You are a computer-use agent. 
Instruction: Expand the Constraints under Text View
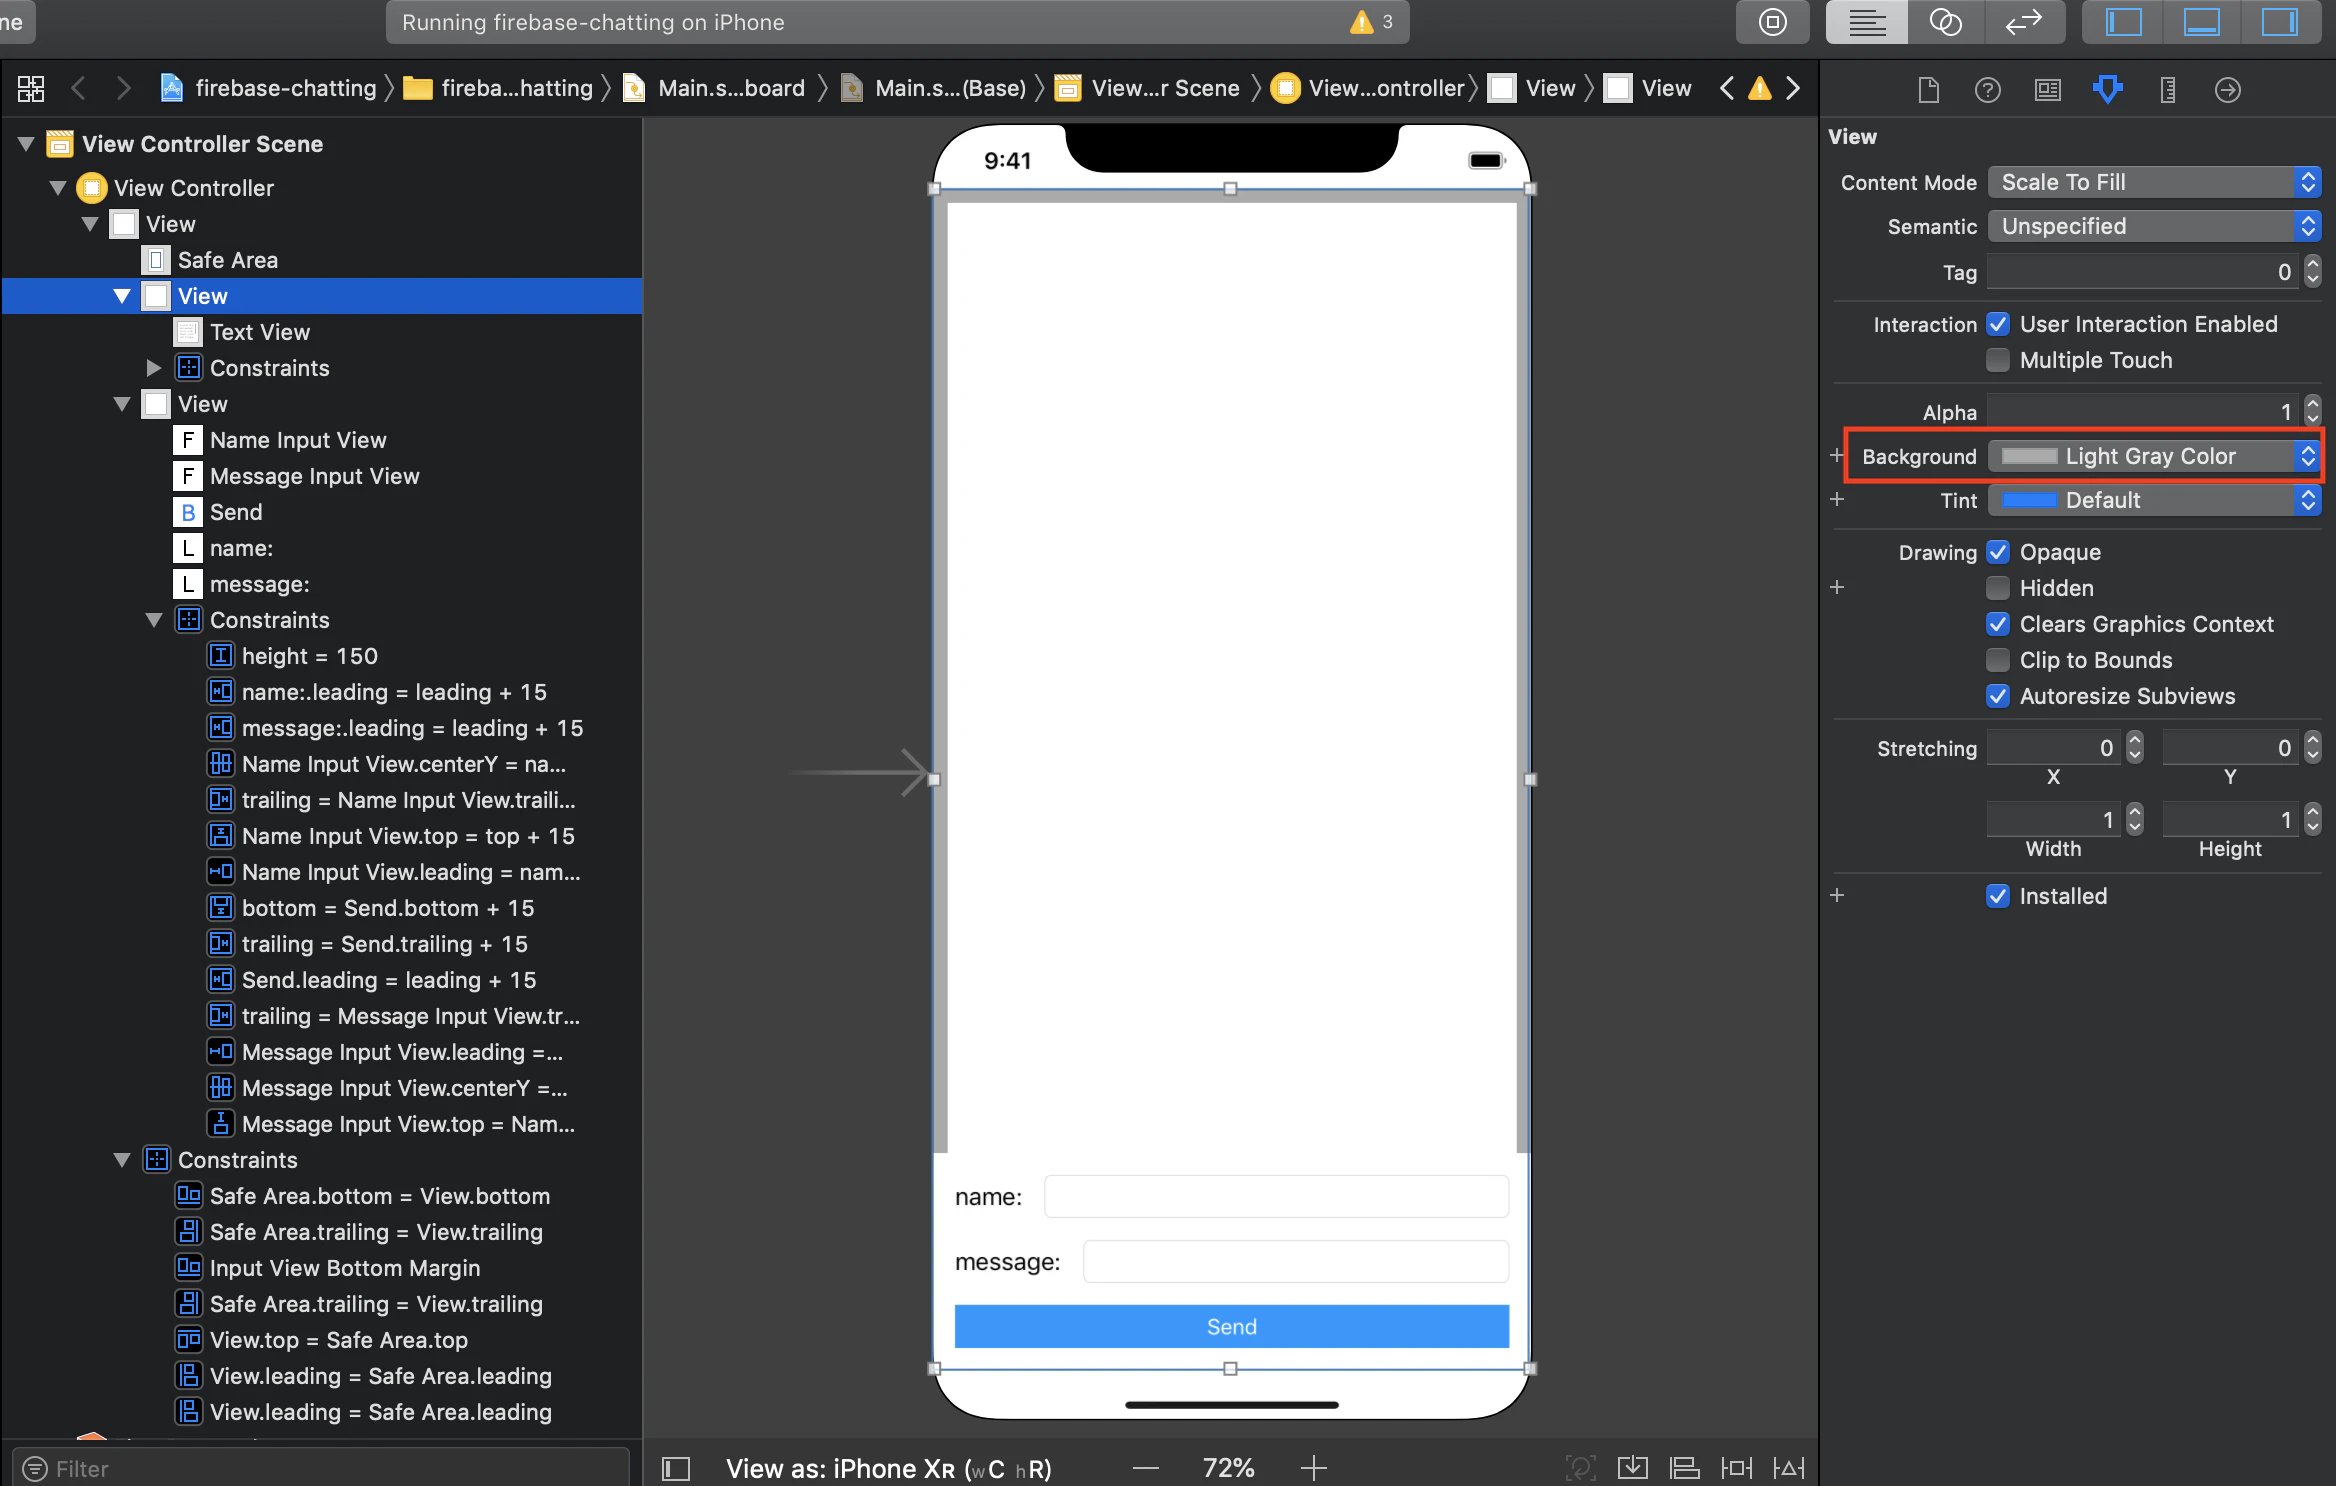pos(153,368)
